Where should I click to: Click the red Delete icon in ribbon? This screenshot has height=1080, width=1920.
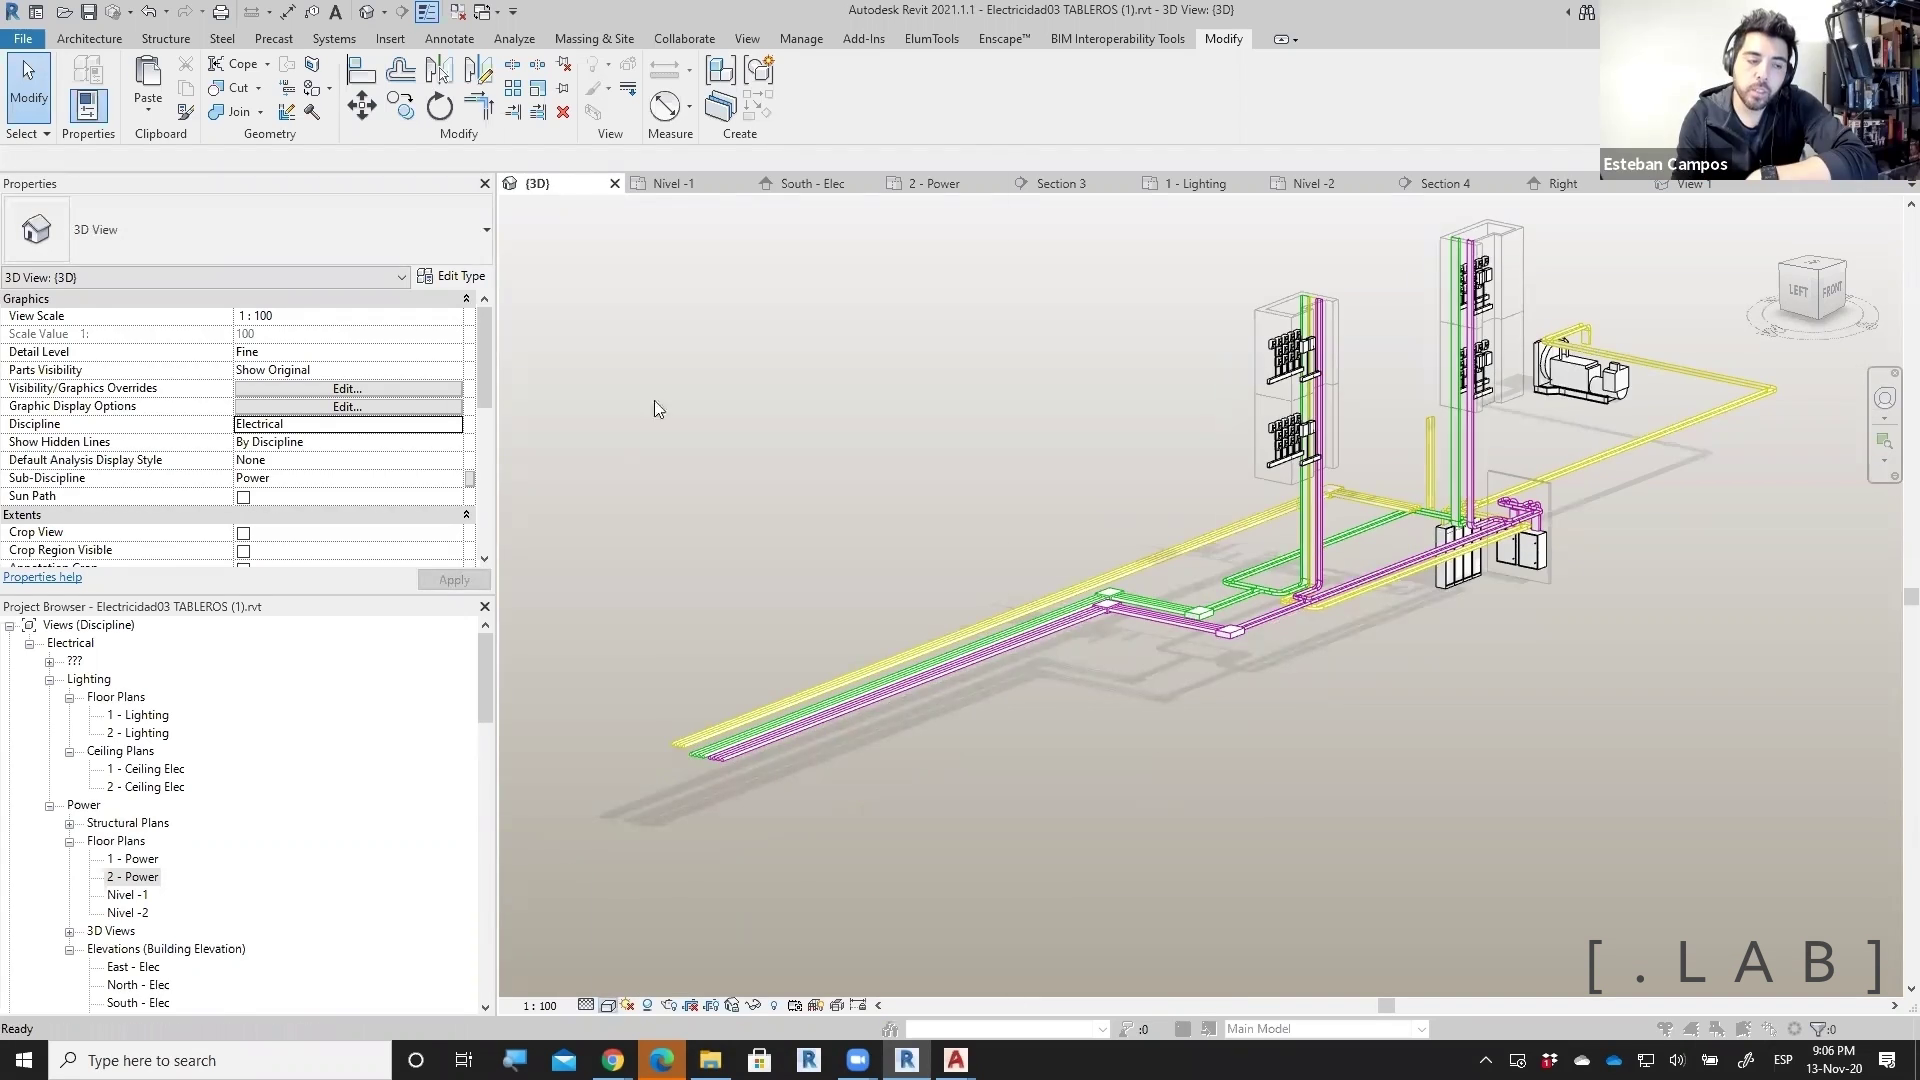pyautogui.click(x=563, y=112)
